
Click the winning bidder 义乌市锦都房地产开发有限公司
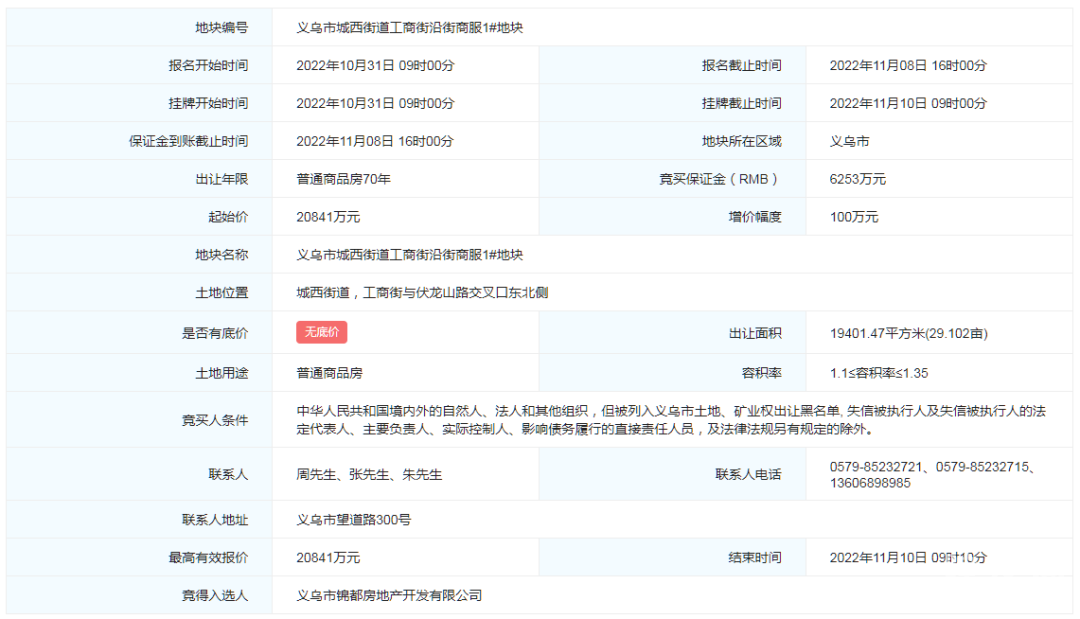389,596
